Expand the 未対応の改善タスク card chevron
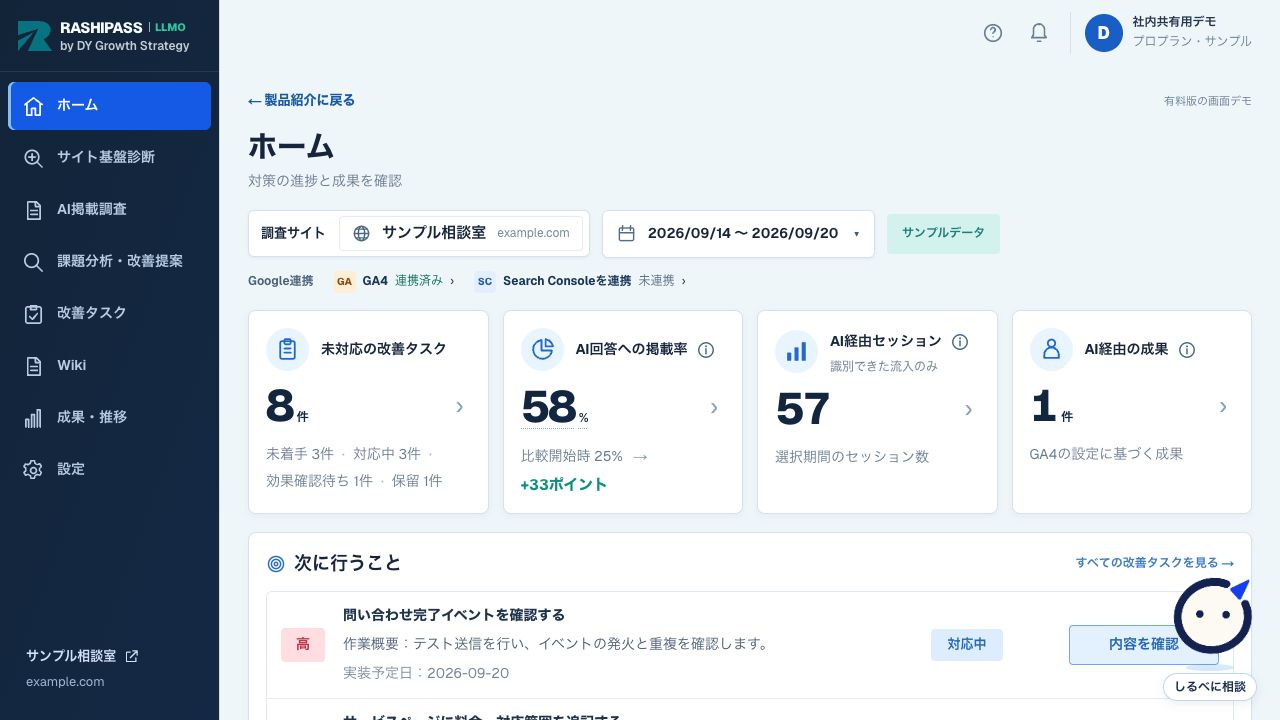Screen dimensions: 1280x720 click(460, 406)
